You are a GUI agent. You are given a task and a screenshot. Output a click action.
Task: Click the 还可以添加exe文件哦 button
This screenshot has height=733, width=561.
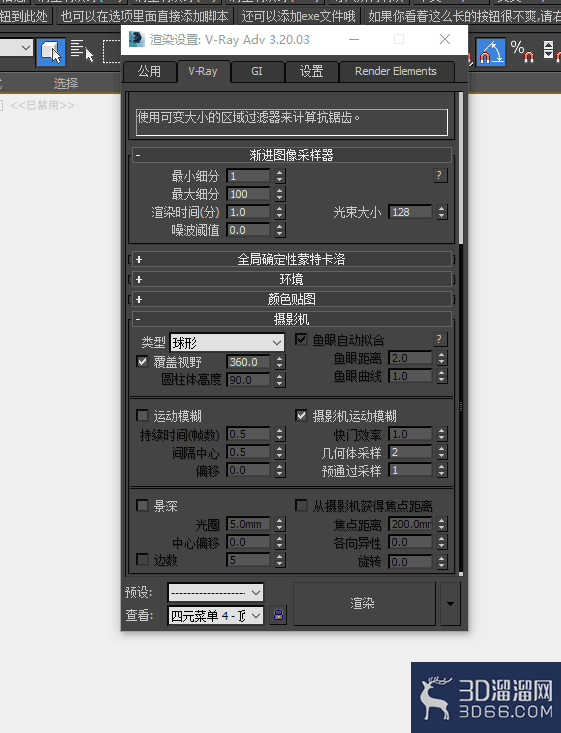tap(298, 16)
